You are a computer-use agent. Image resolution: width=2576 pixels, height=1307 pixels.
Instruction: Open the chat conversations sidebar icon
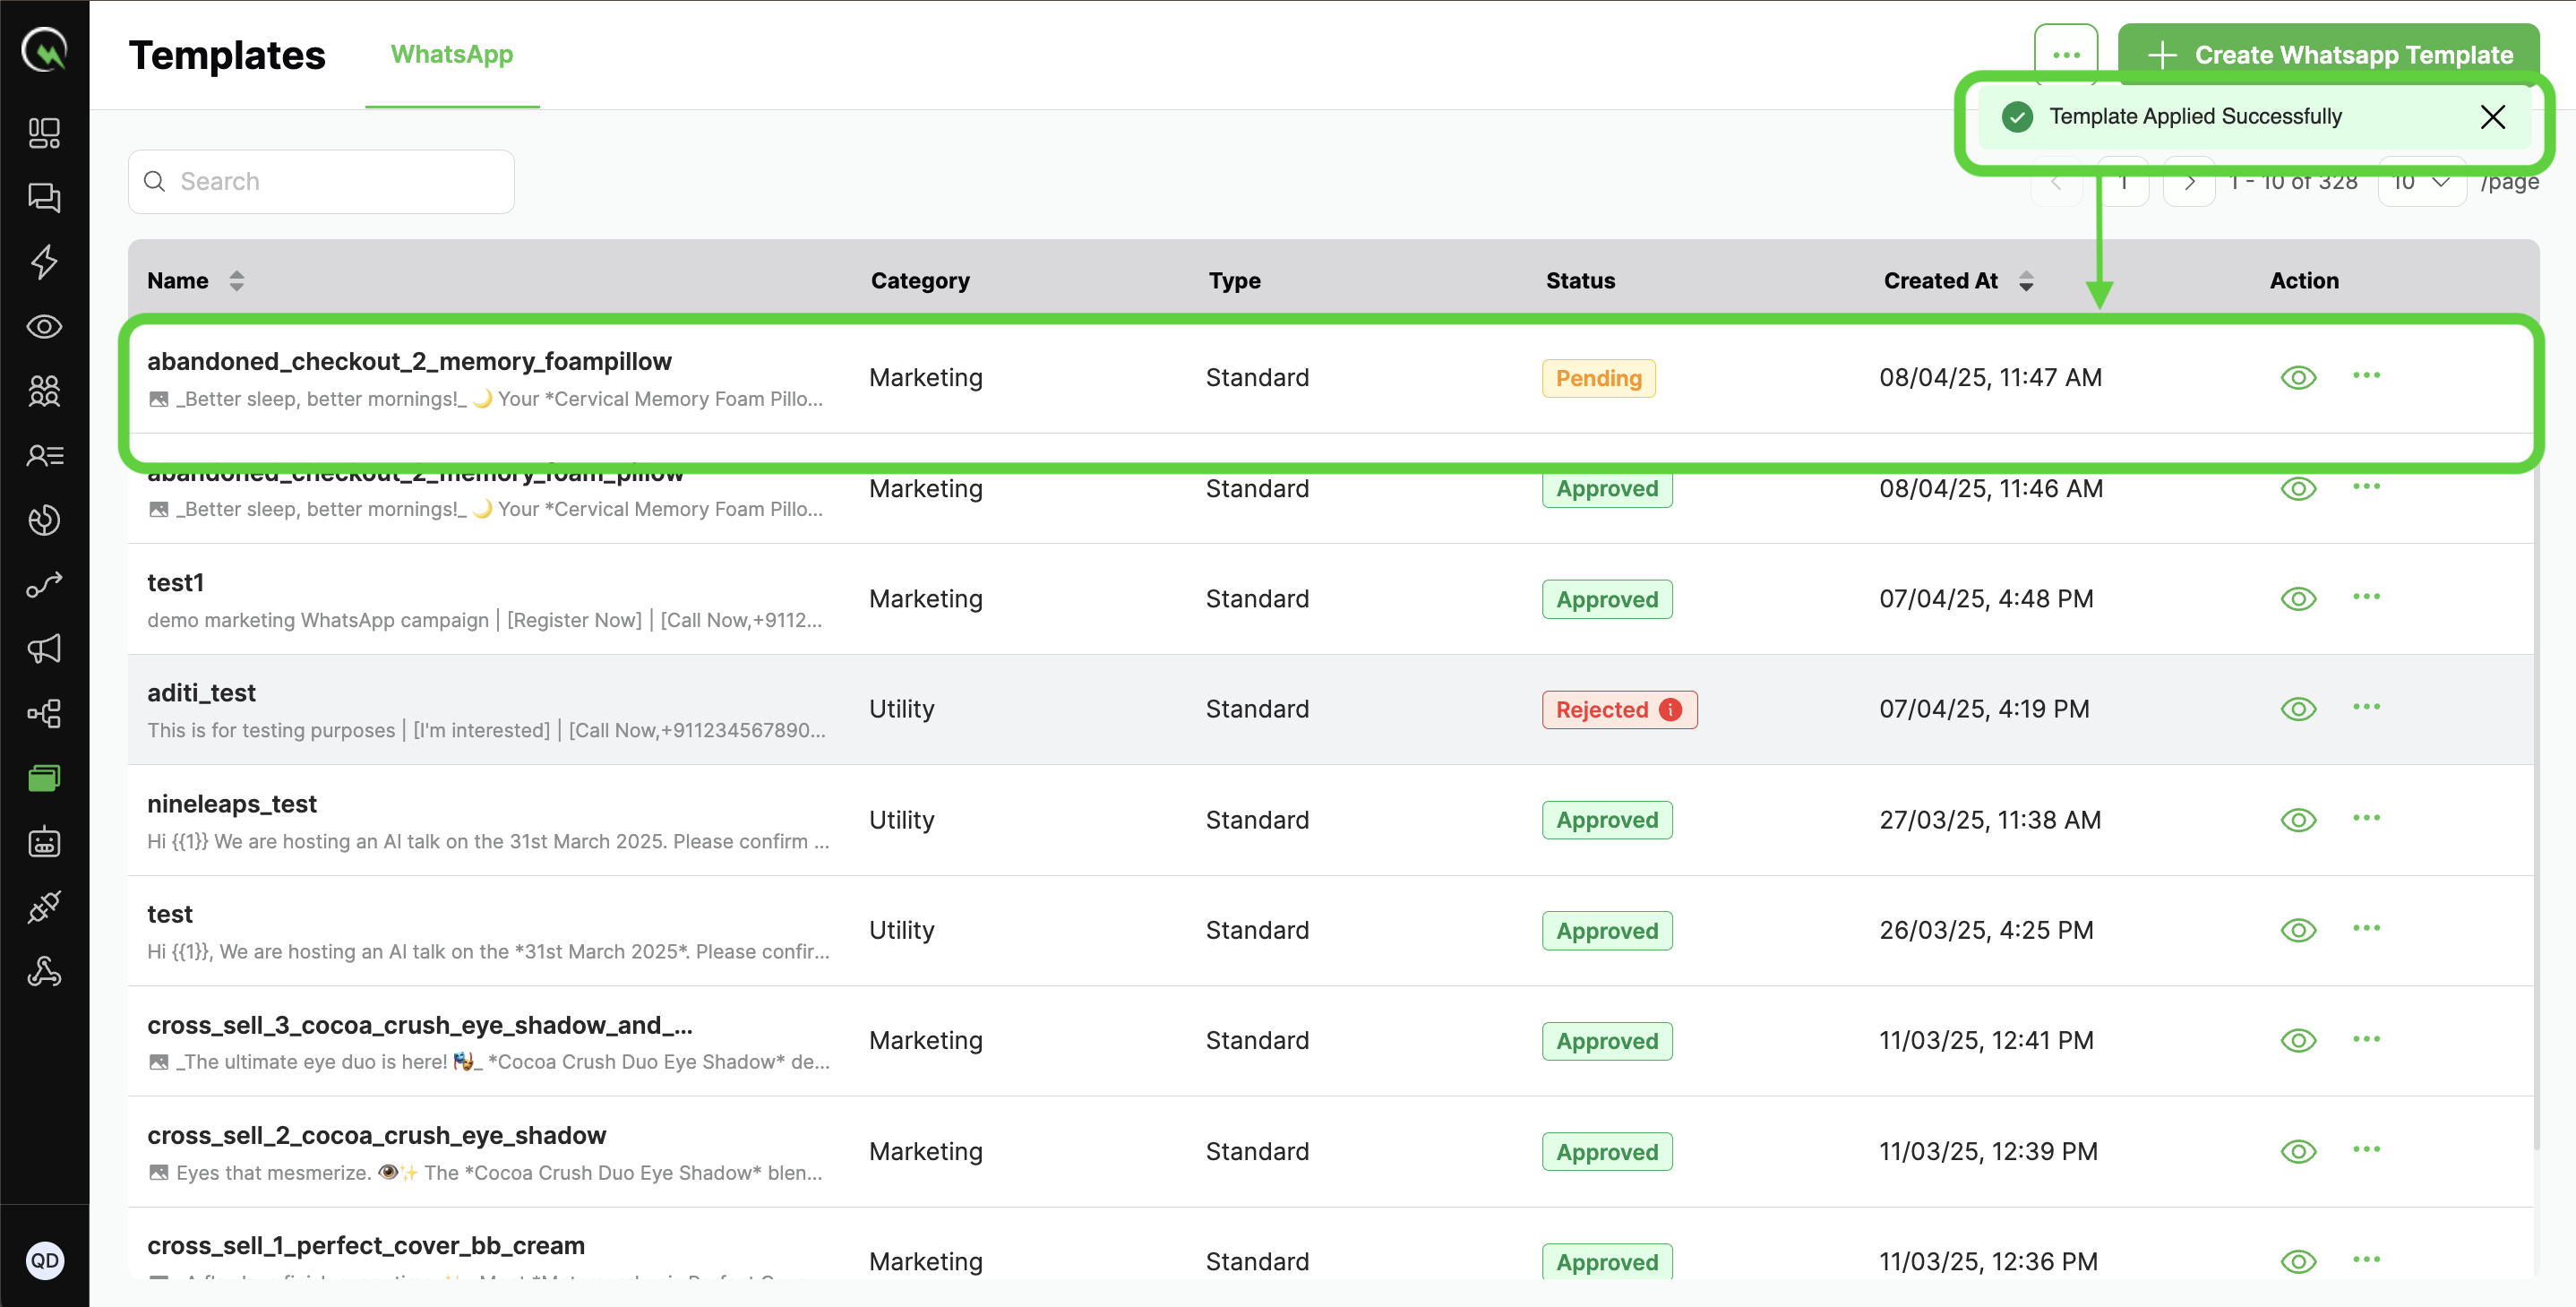click(x=44, y=197)
